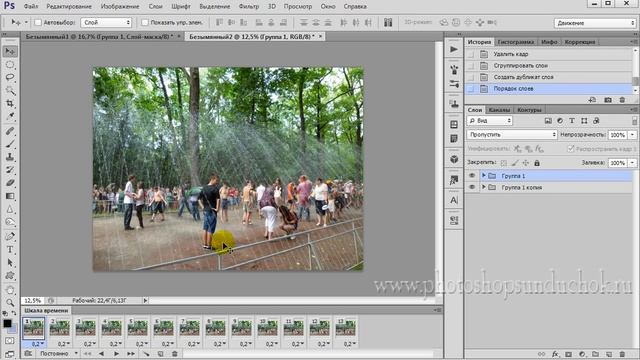This screenshot has width=640, height=360.
Task: Add layer style via fx icon
Action: click(555, 354)
